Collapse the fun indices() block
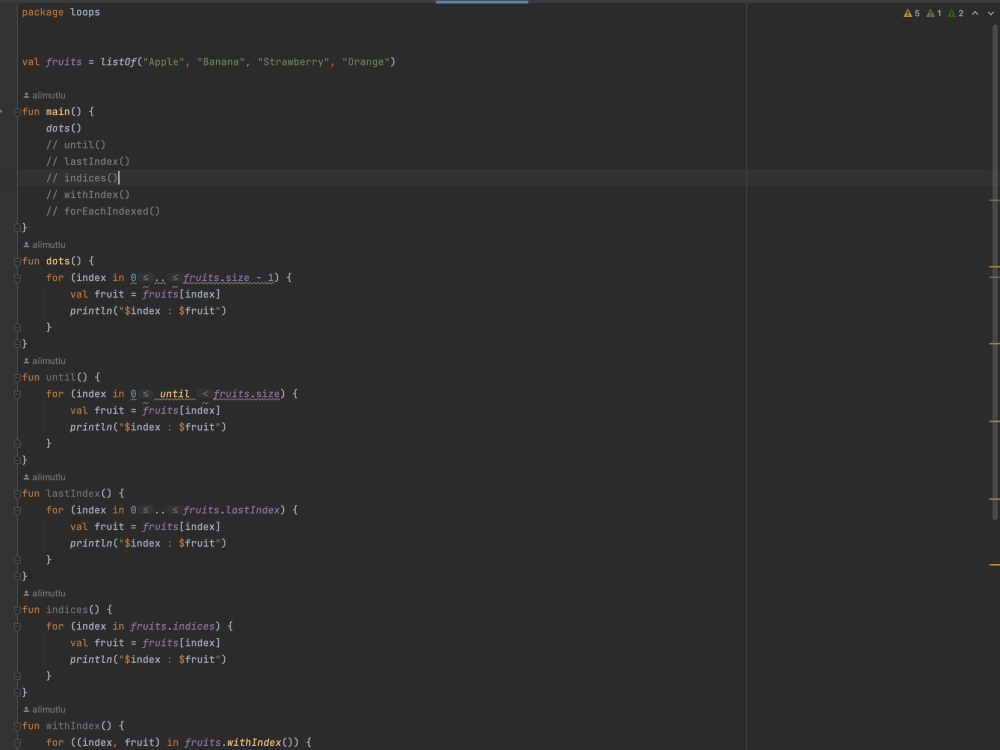The image size is (1000, 750). [x=17, y=610]
